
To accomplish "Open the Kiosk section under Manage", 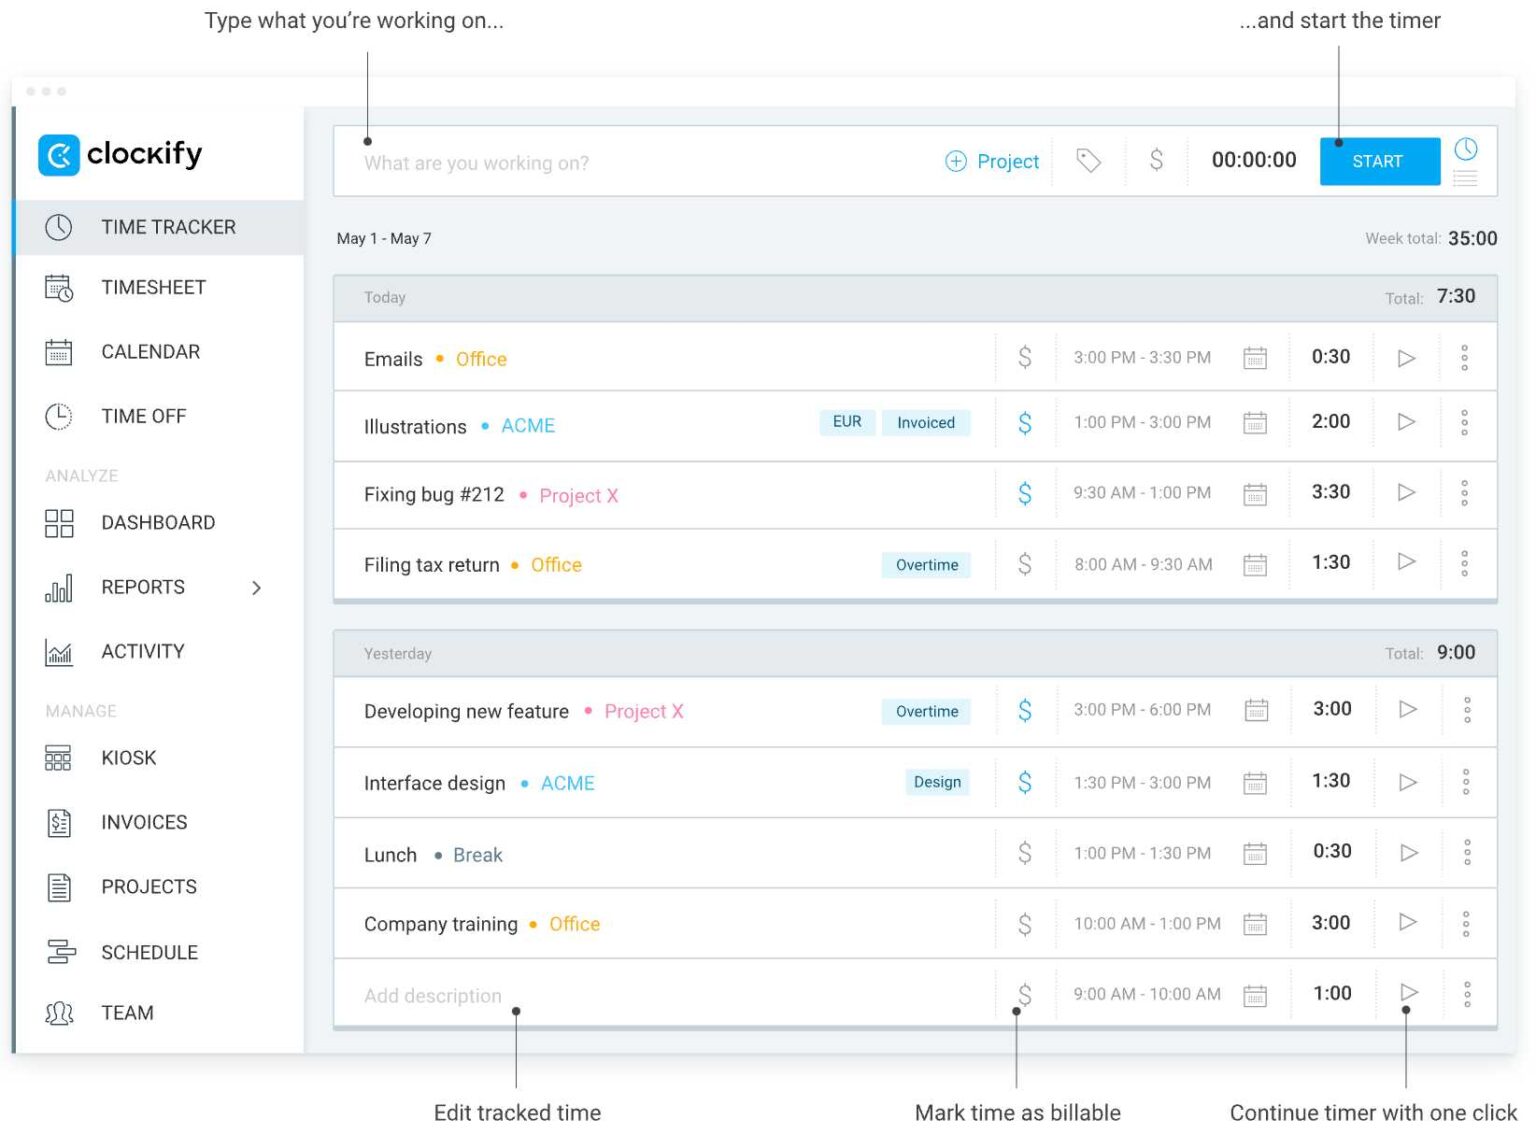I will pos(127,757).
